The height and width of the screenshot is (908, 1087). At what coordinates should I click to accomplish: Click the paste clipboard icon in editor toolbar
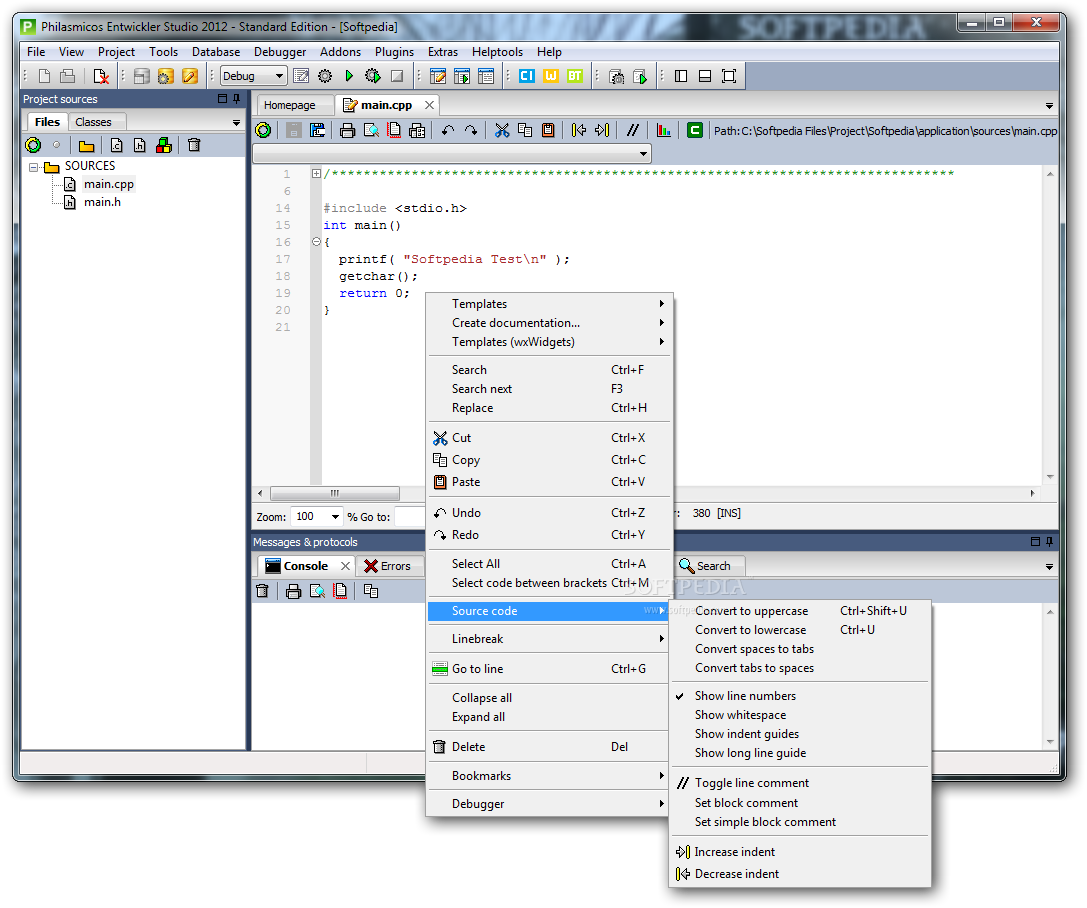coord(548,130)
